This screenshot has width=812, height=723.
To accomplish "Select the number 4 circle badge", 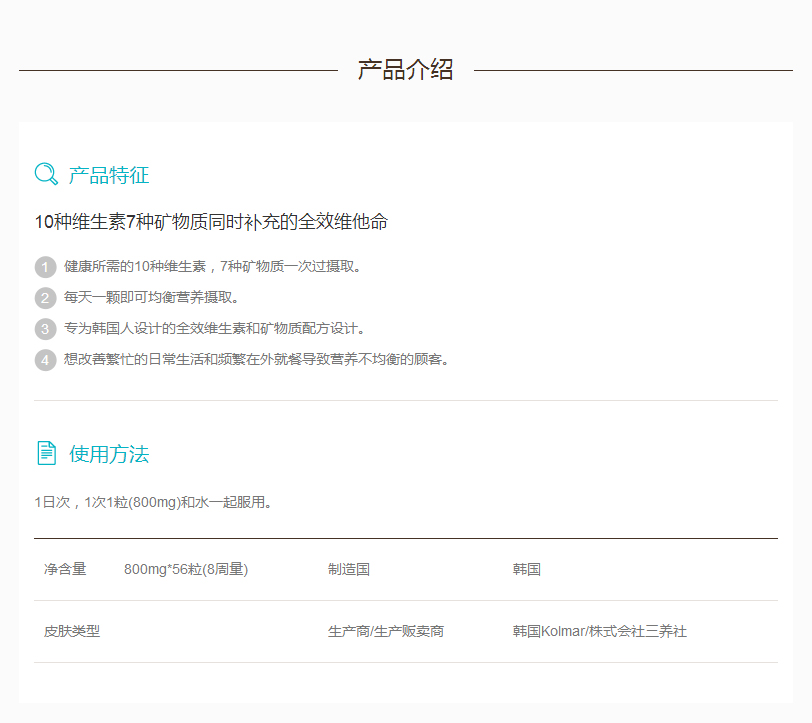I will click(x=45, y=360).
